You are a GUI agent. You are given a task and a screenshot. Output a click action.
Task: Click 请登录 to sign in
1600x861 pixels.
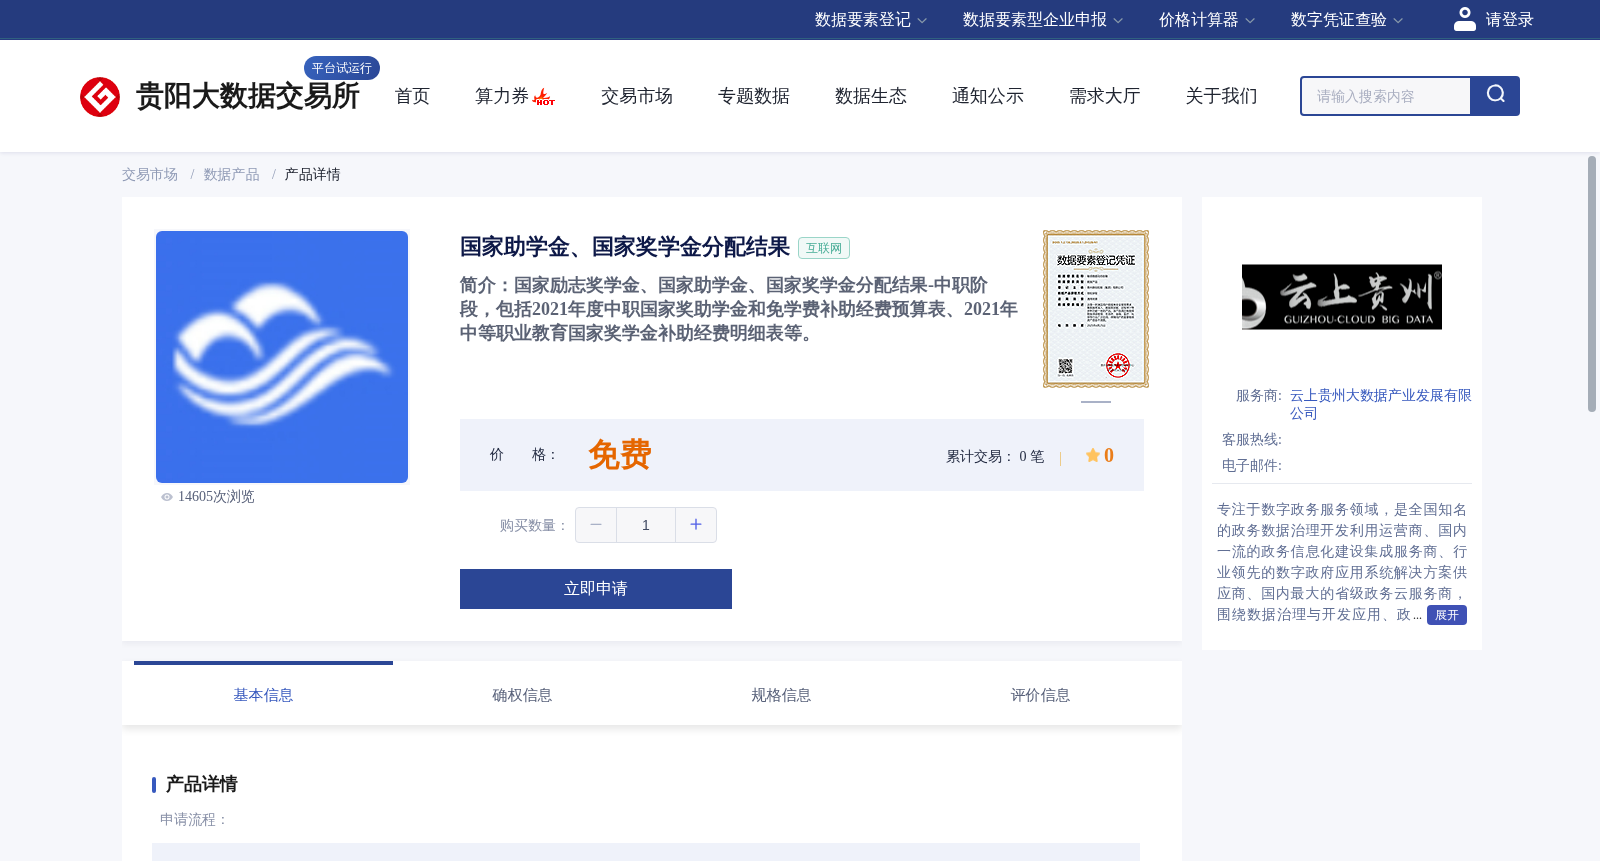coord(1509,20)
